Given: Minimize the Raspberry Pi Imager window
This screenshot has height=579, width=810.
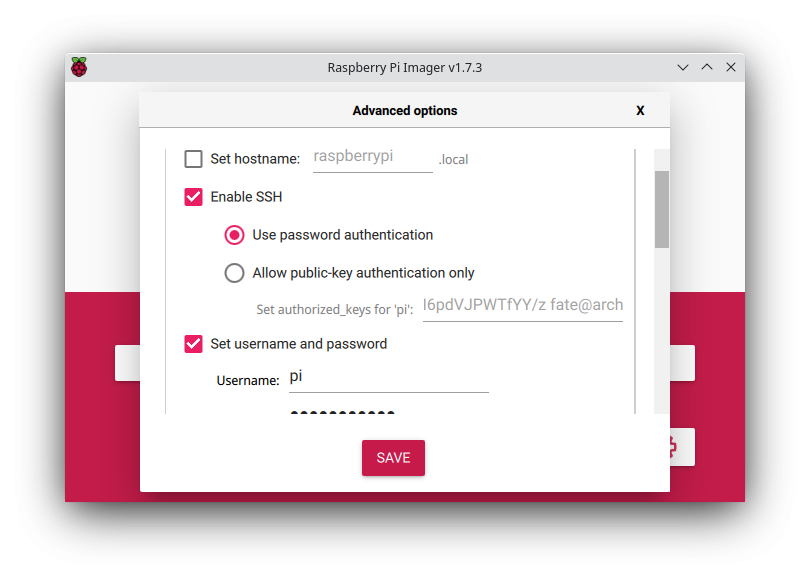Looking at the screenshot, I should tap(683, 67).
